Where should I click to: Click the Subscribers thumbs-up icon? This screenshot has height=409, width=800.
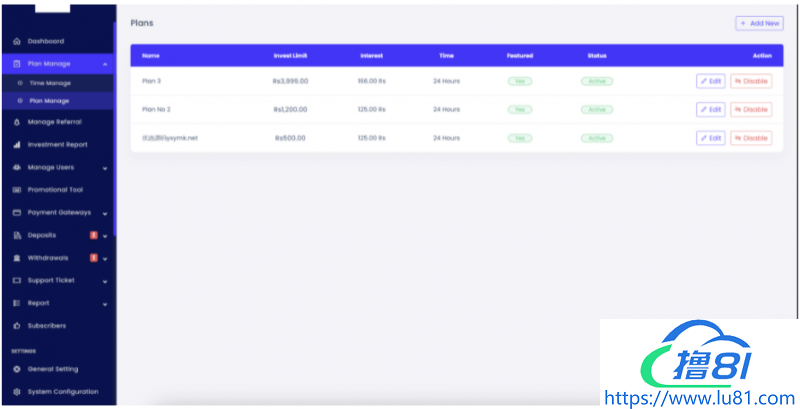pos(16,326)
